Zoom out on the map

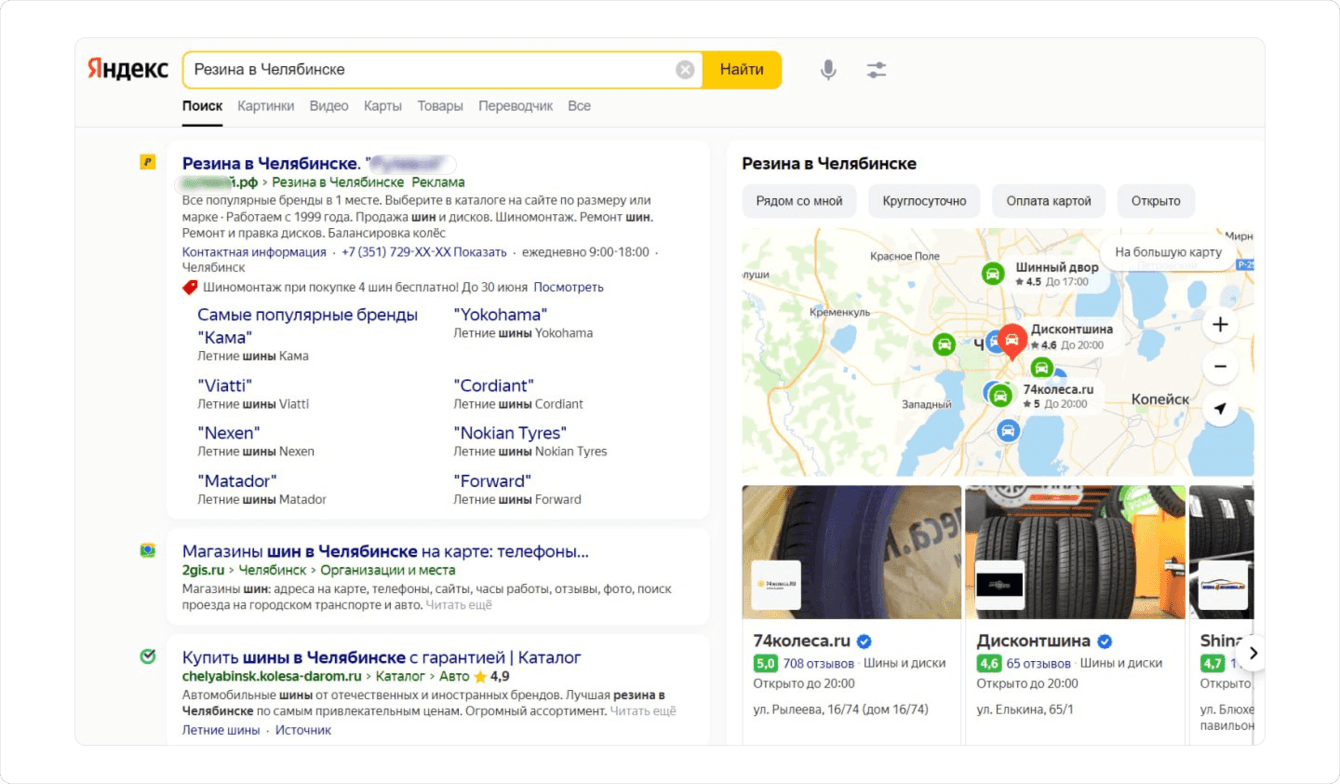[1220, 367]
